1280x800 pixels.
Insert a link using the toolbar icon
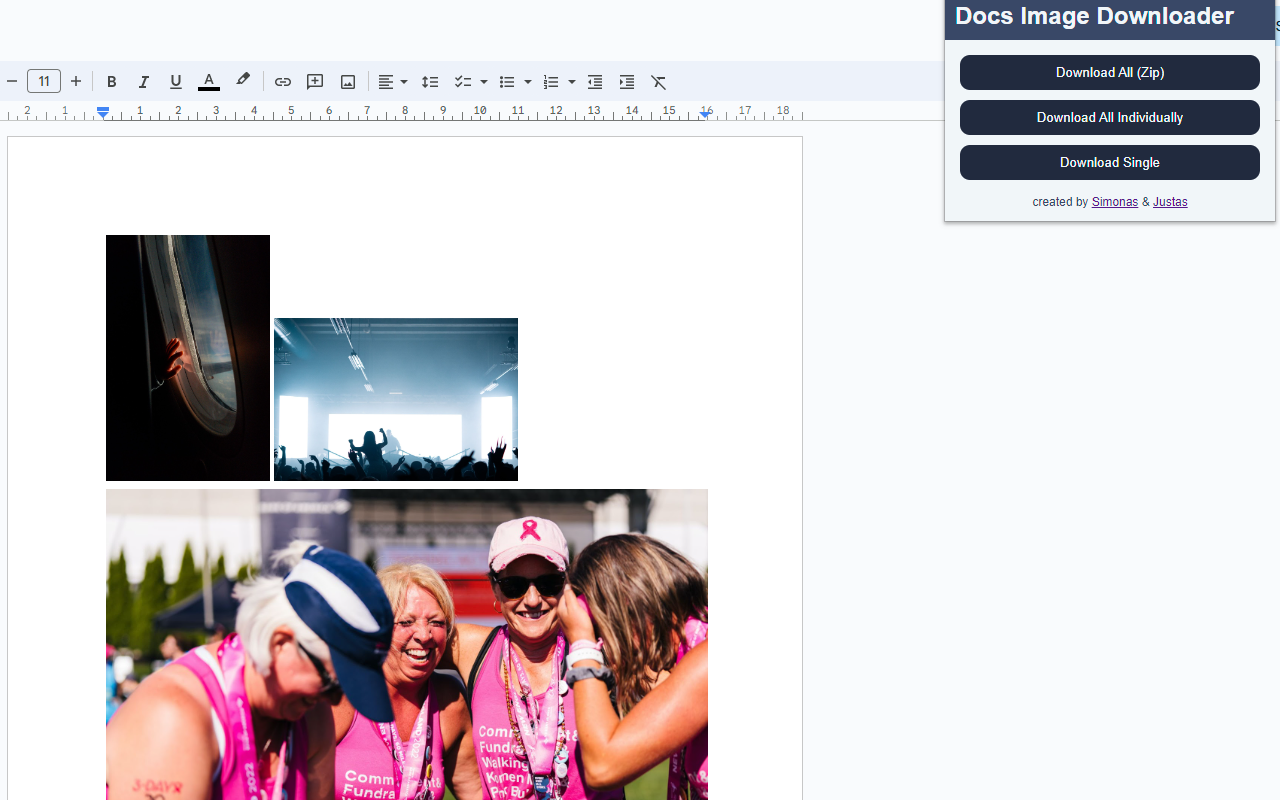tap(283, 82)
